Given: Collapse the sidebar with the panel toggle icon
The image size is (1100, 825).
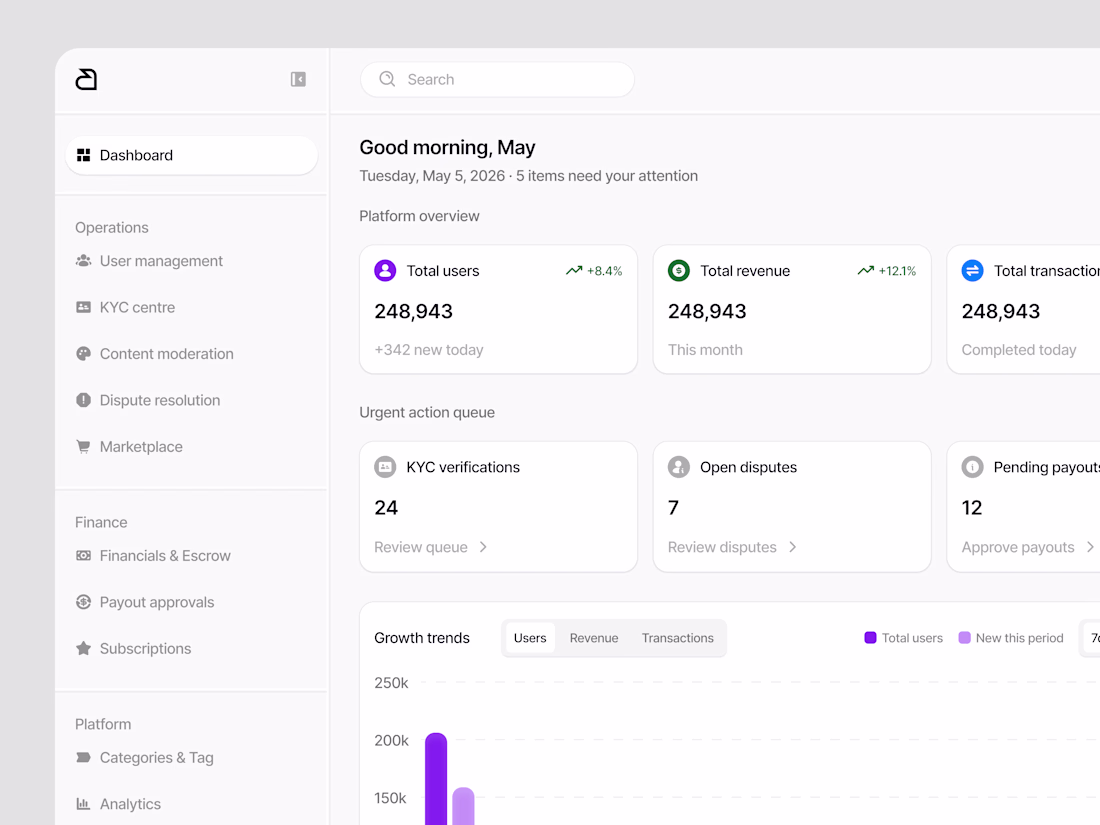Looking at the screenshot, I should click(298, 79).
